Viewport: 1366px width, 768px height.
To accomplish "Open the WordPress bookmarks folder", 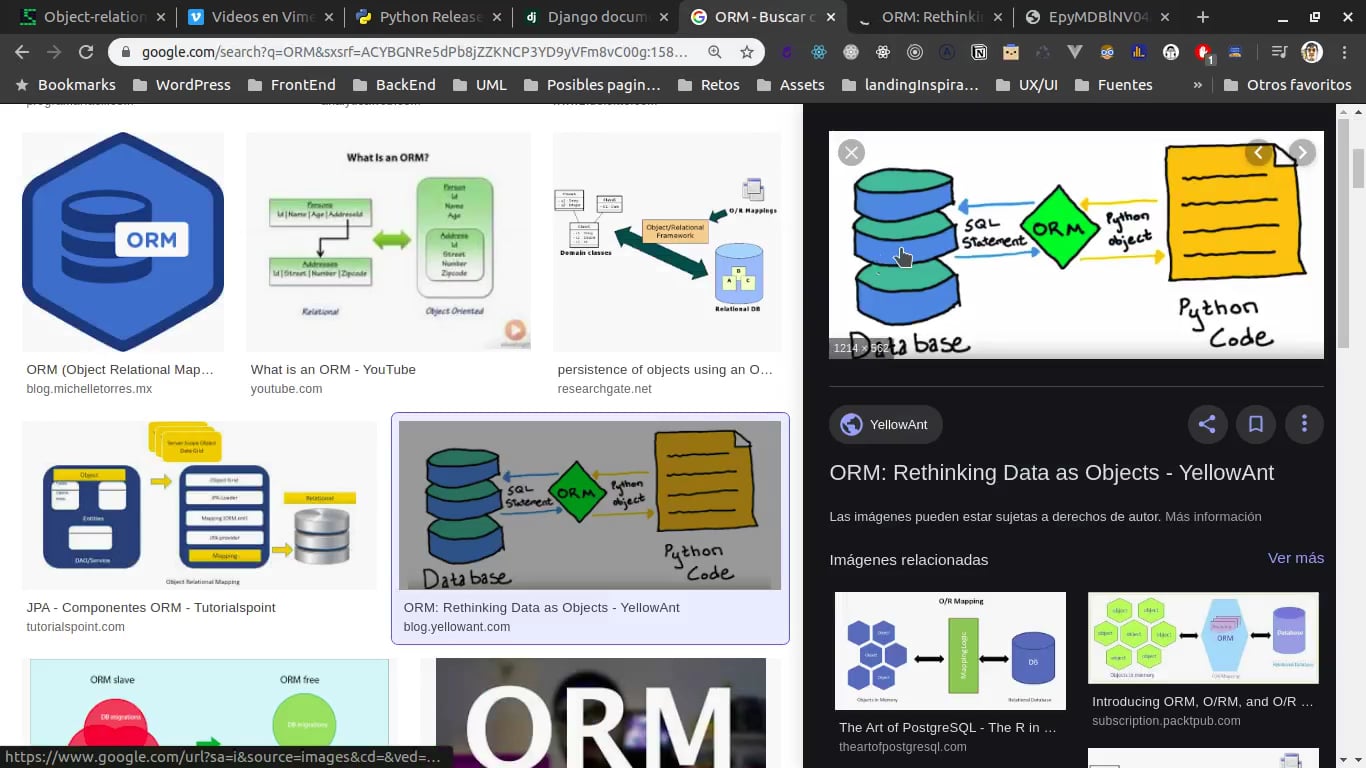I will (x=182, y=85).
